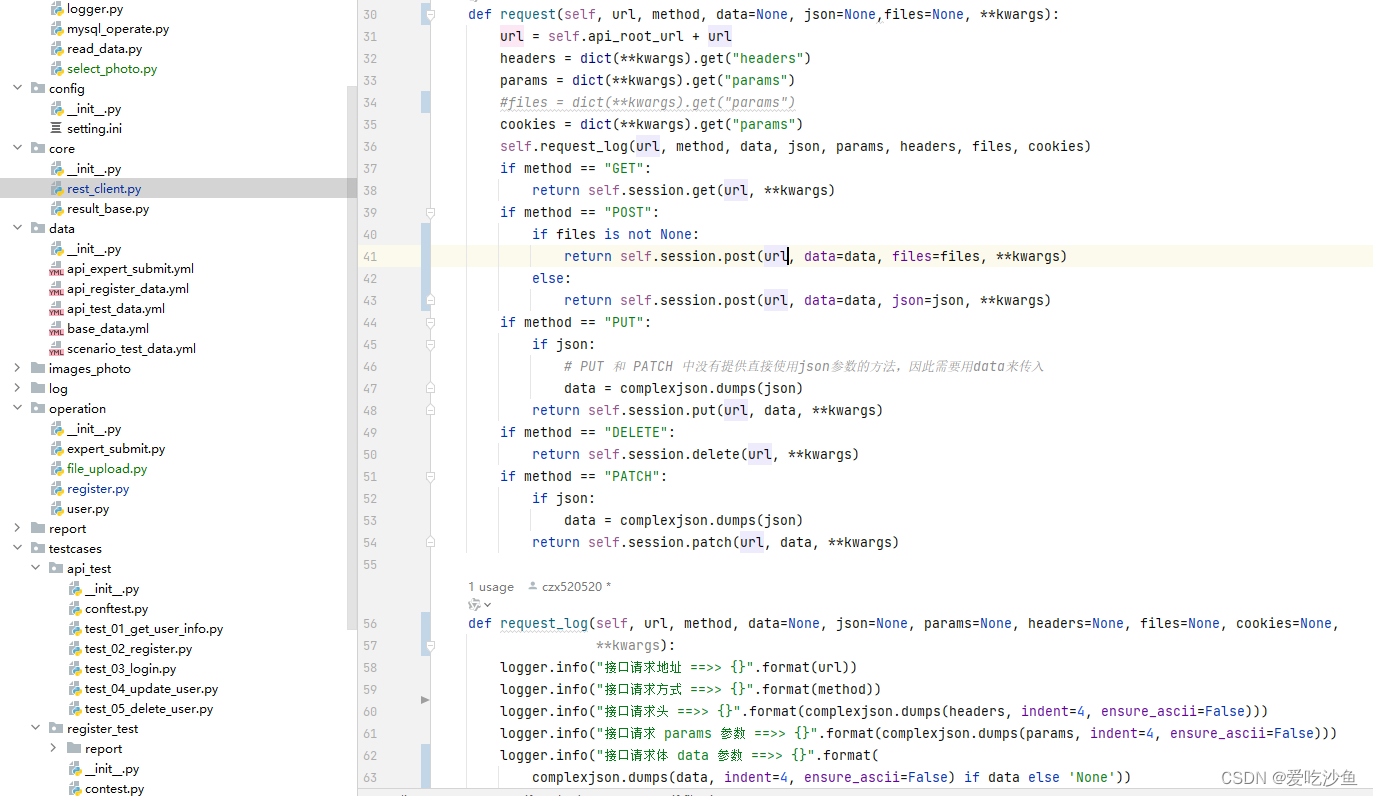The image size is (1373, 796).
Task: Click the contest.py file icon
Action: click(75, 789)
